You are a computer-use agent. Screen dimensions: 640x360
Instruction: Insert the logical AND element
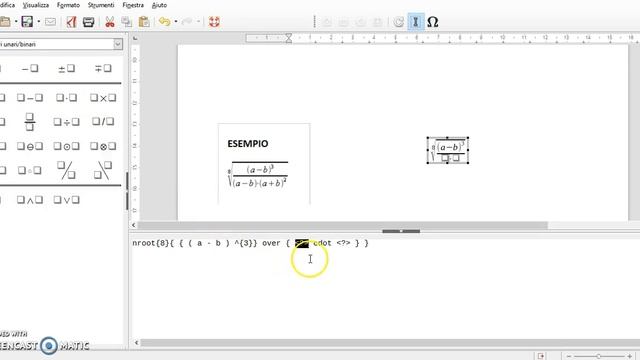point(30,200)
